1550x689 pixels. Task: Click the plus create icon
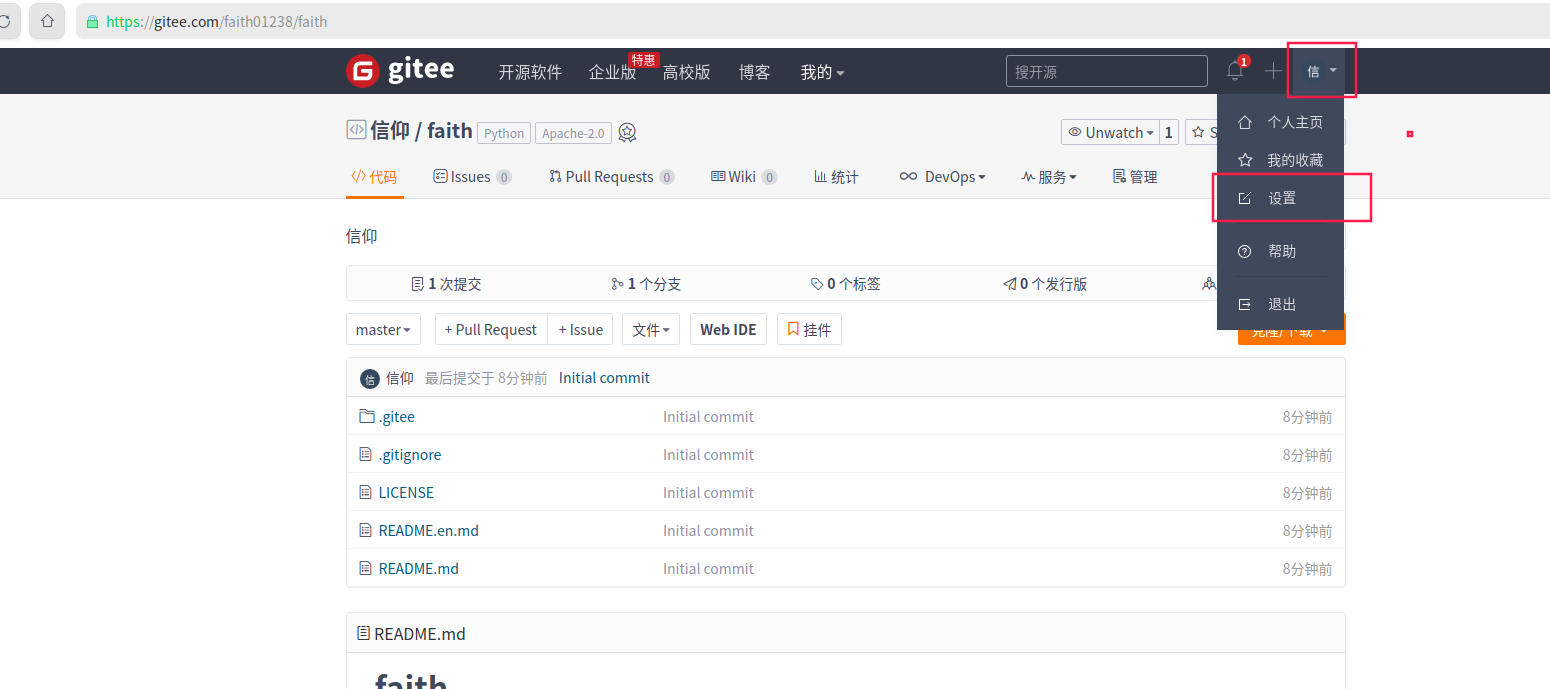point(1273,71)
